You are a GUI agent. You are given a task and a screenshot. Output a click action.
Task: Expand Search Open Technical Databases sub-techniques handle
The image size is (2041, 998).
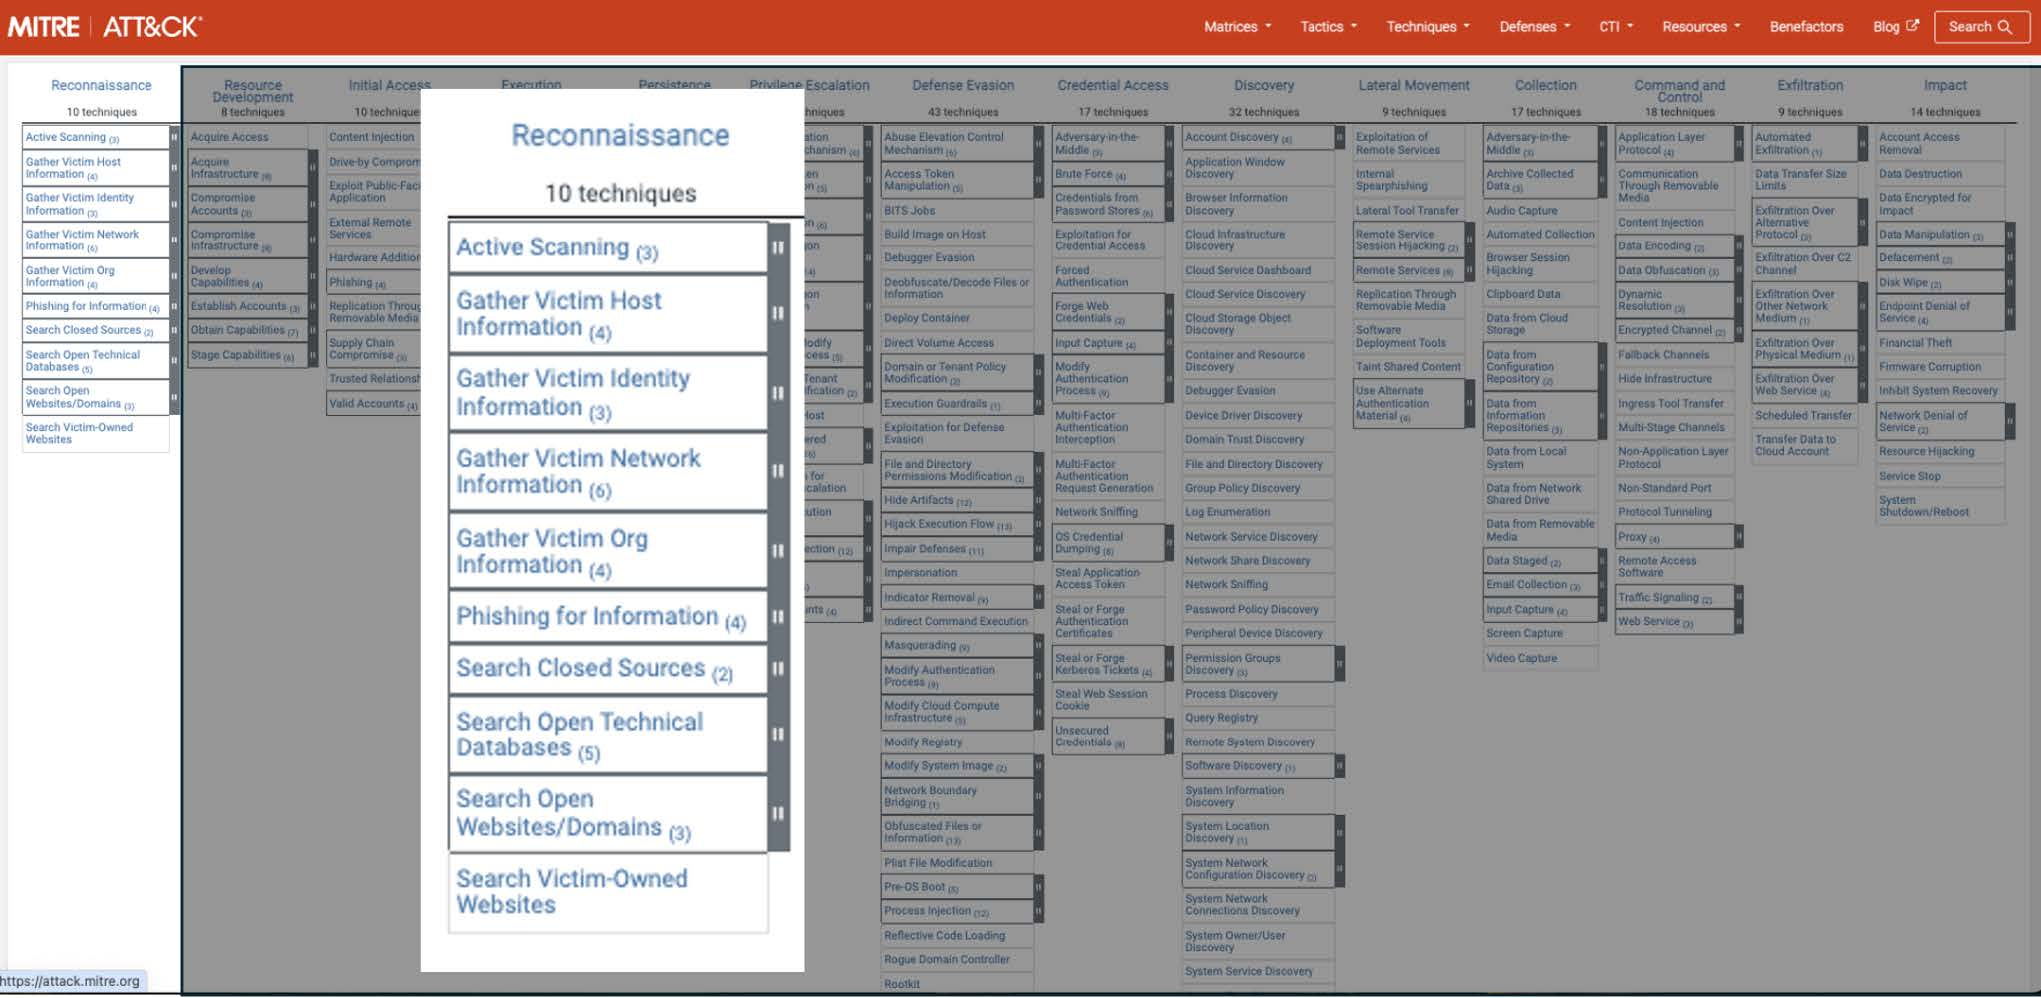click(x=778, y=734)
